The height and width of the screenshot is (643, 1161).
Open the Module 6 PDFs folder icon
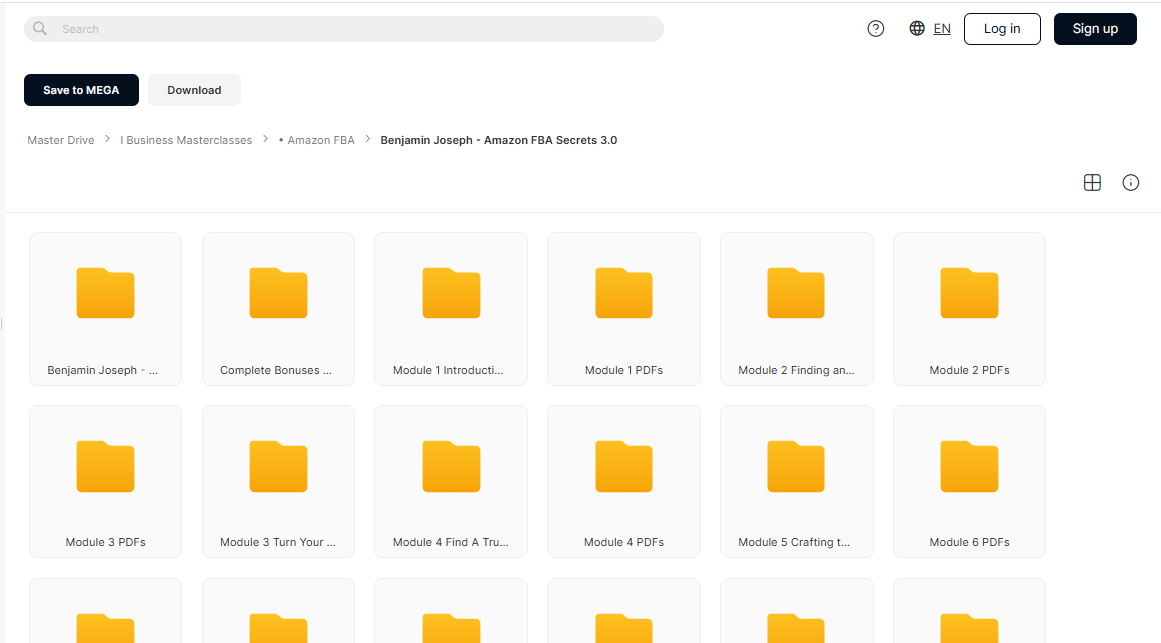969,466
